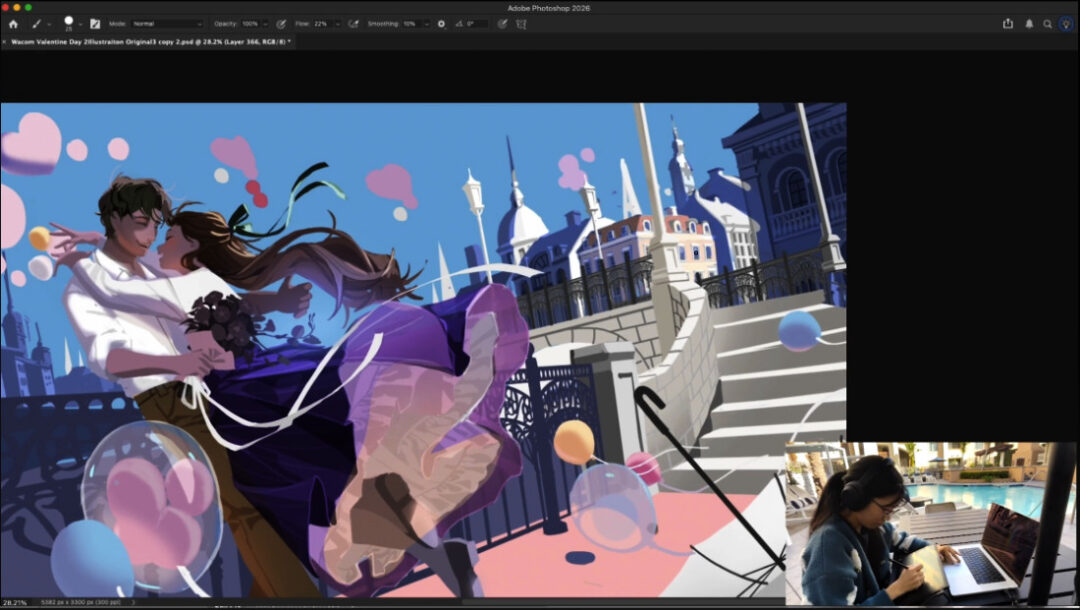Click the webcam video overlay of the artist
This screenshot has width=1080, height=610.
(931, 523)
